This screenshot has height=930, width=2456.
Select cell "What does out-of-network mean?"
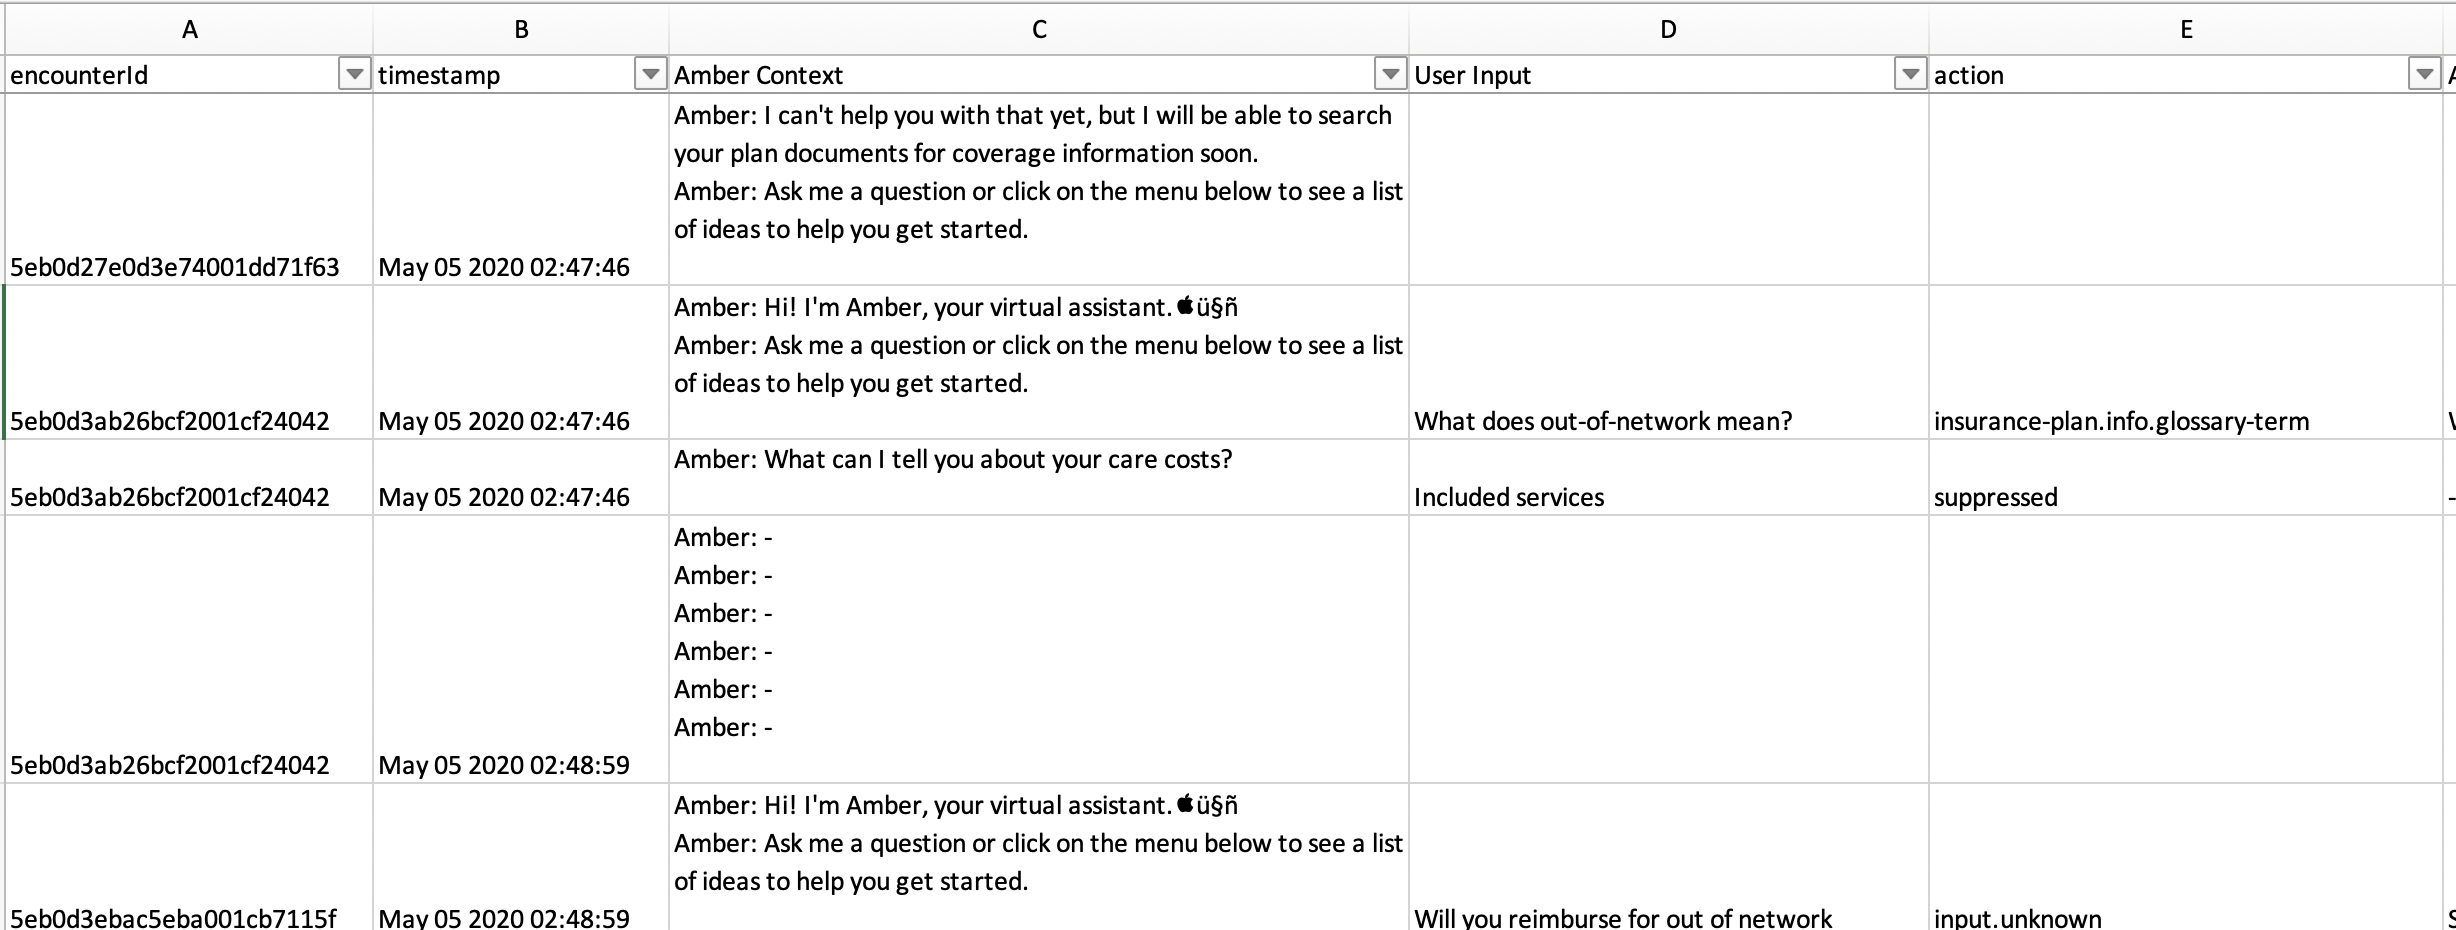click(x=1603, y=421)
